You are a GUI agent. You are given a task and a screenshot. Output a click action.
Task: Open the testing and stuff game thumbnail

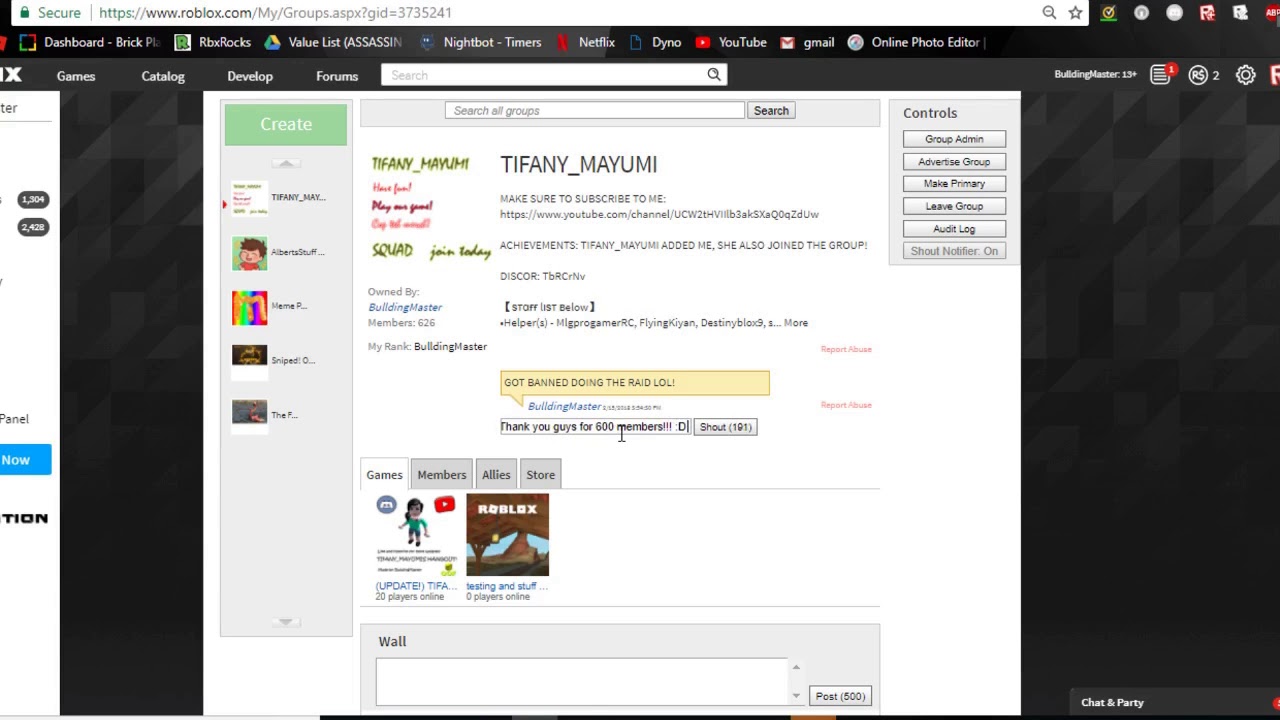click(507, 535)
